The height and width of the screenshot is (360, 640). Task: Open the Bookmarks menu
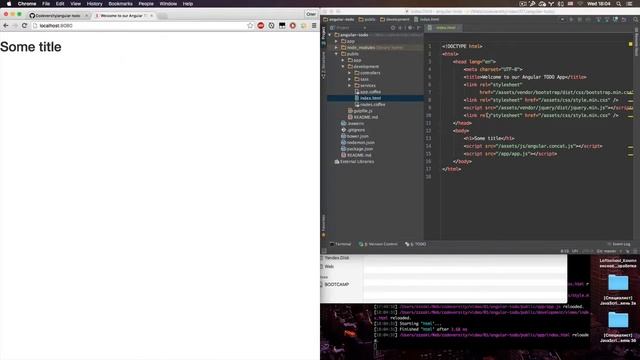pyautogui.click(x=120, y=4)
